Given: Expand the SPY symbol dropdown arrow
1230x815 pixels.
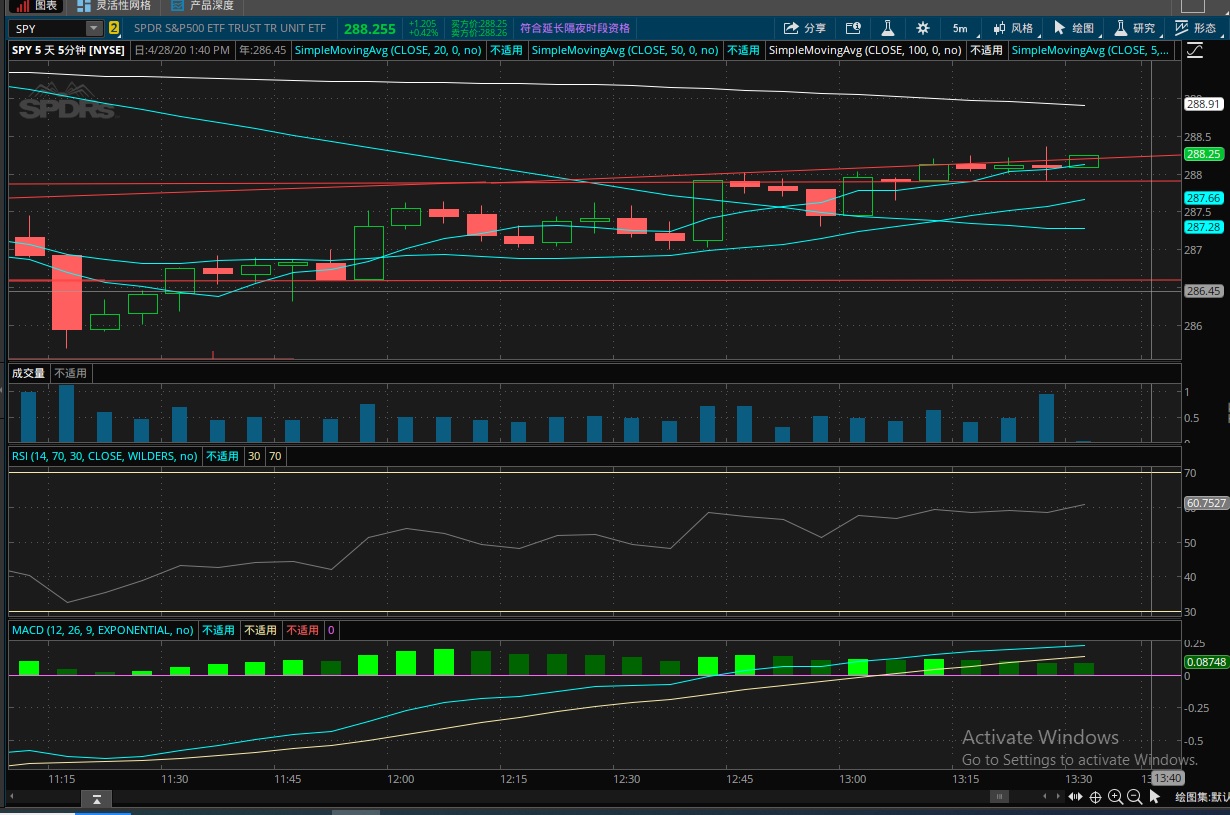Looking at the screenshot, I should coord(94,28).
